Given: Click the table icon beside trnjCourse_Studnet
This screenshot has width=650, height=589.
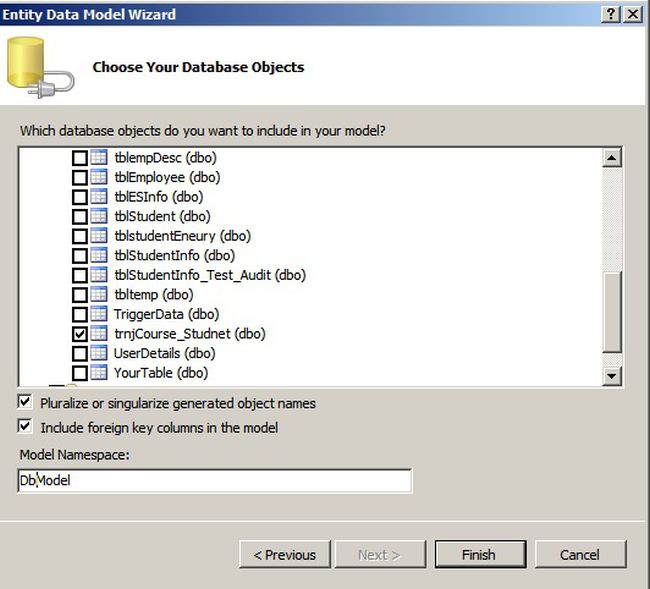Looking at the screenshot, I should pos(99,333).
